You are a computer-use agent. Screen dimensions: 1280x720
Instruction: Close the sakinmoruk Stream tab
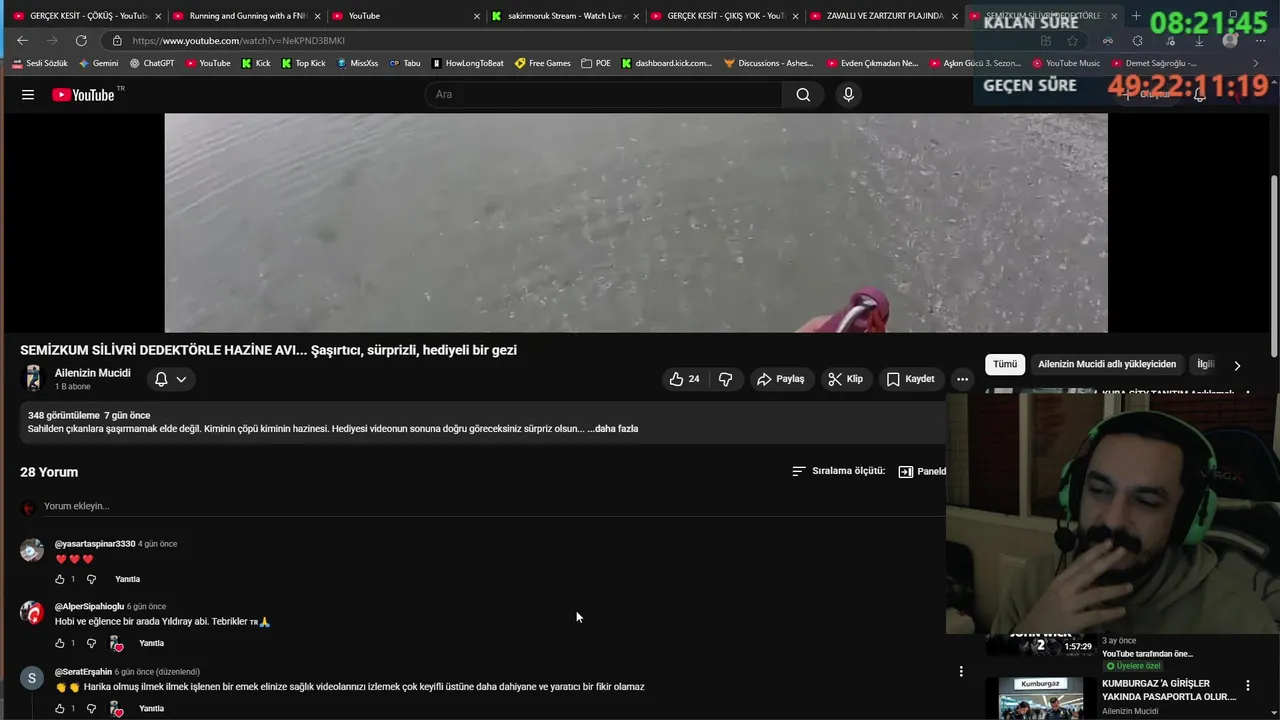(x=637, y=16)
